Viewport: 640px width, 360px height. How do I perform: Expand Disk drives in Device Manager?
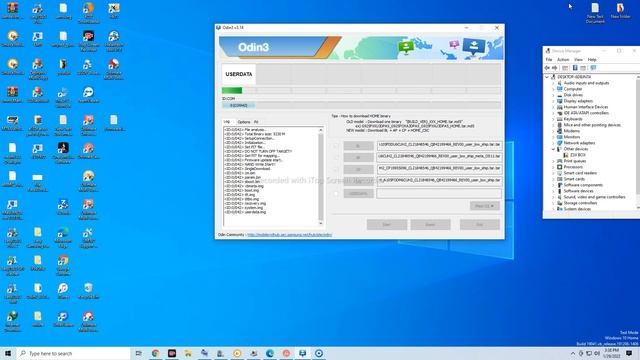(553, 95)
